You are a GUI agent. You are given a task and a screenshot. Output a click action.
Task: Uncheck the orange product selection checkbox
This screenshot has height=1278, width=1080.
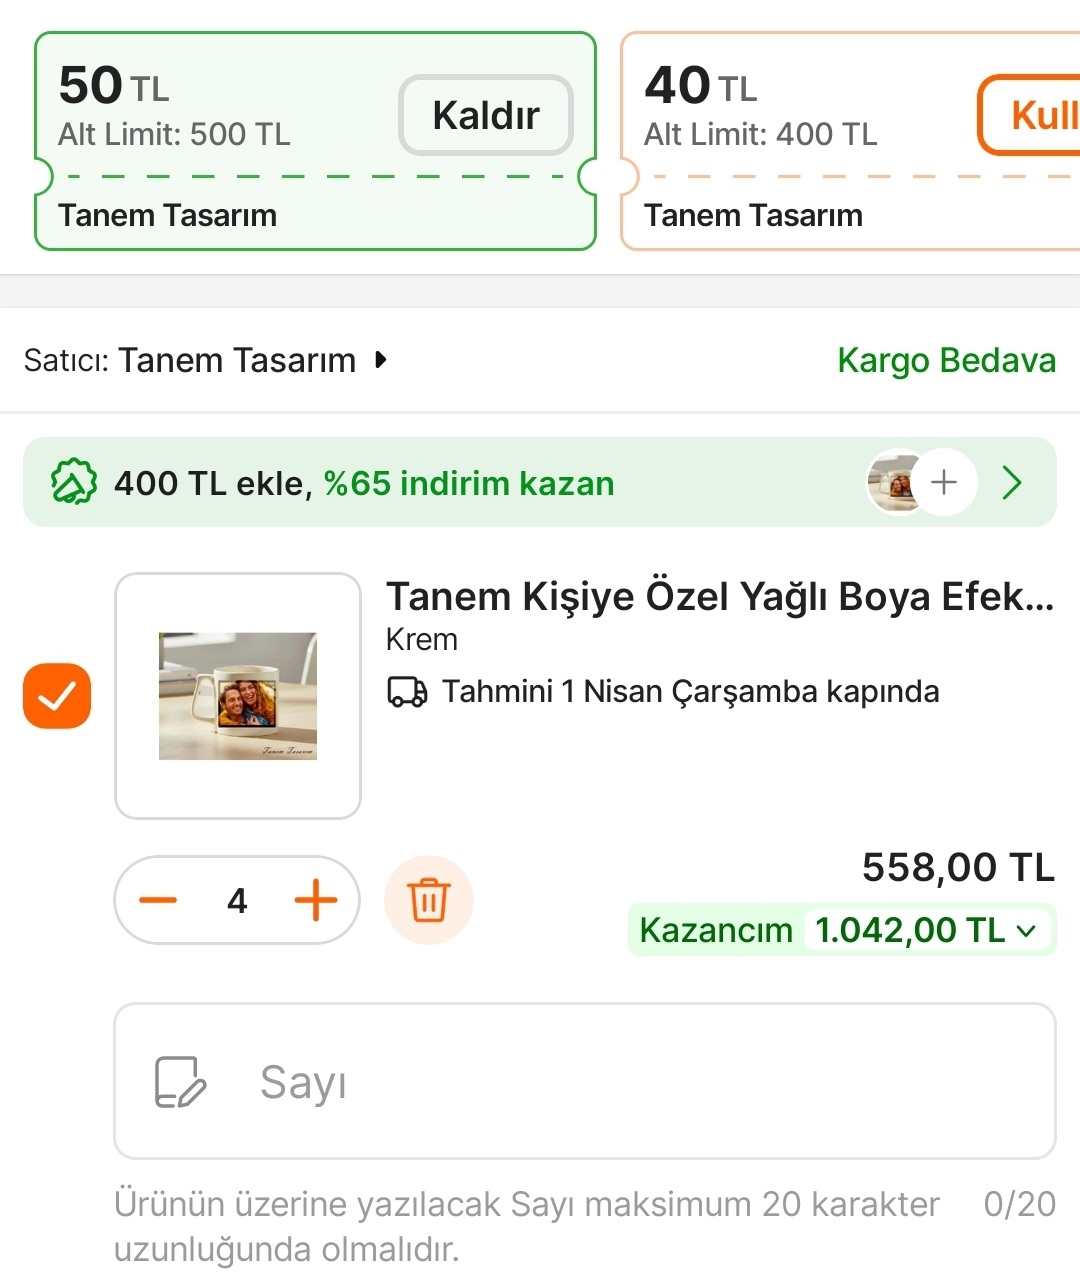[57, 695]
